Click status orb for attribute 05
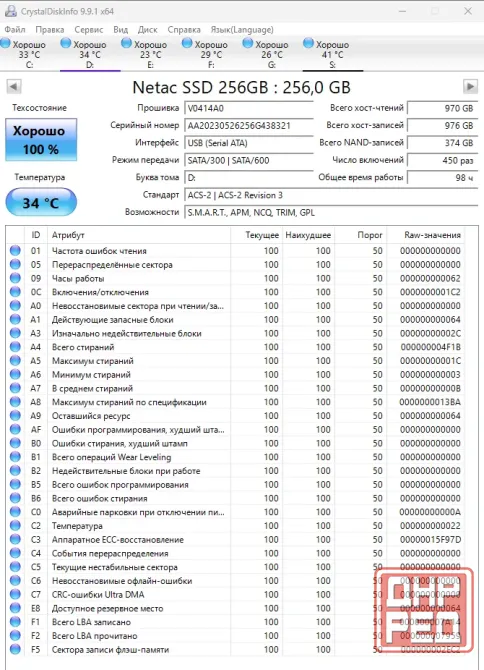The width and height of the screenshot is (484, 670). pos(15,264)
